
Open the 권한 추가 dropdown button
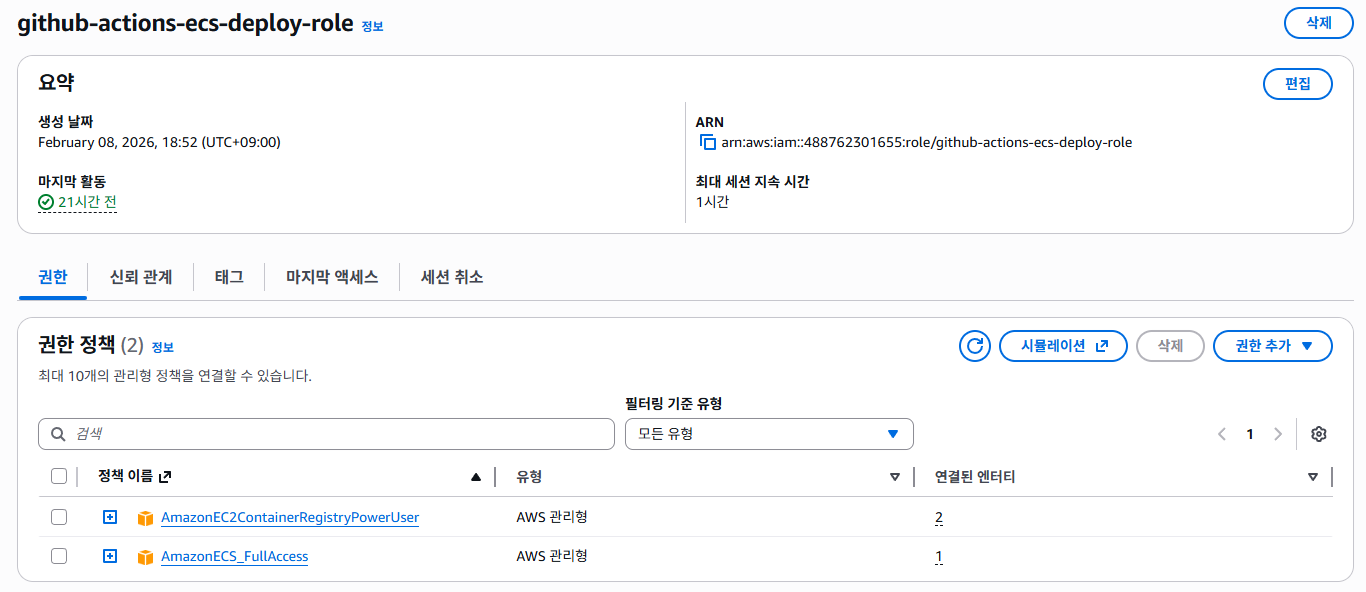click(1273, 346)
